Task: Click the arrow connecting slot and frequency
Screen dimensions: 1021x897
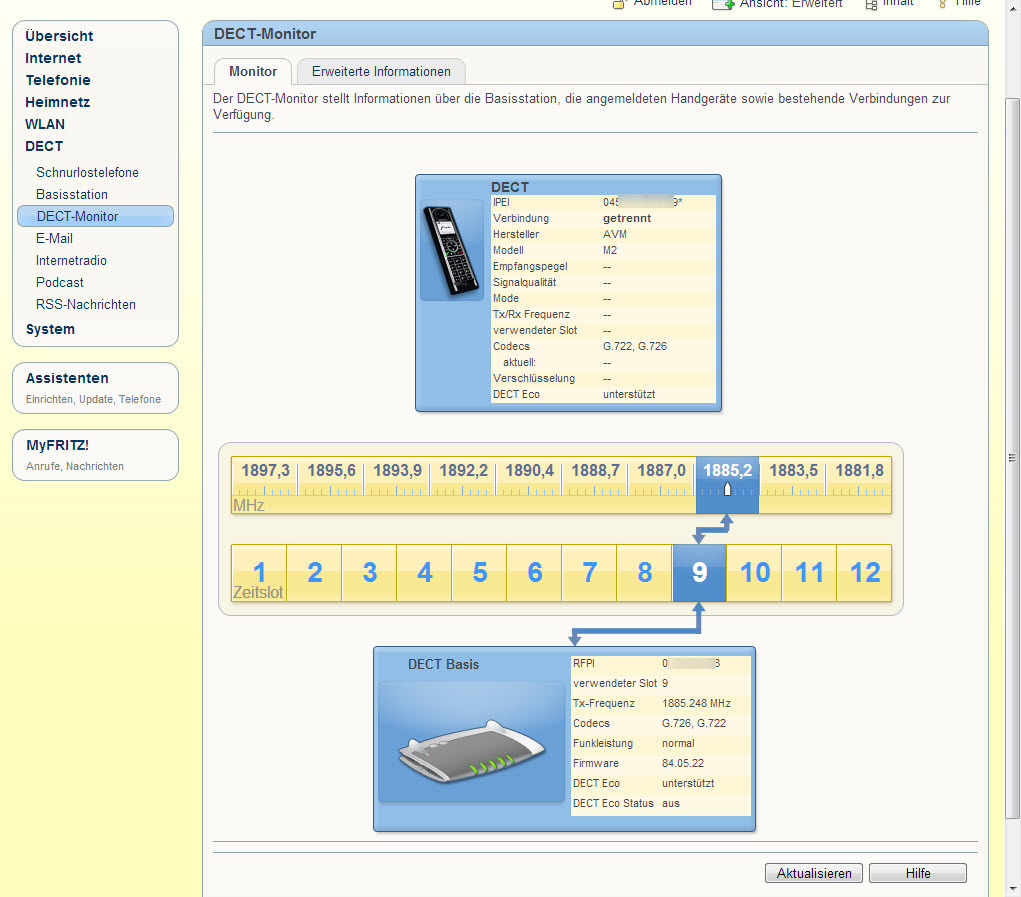Action: [x=712, y=529]
